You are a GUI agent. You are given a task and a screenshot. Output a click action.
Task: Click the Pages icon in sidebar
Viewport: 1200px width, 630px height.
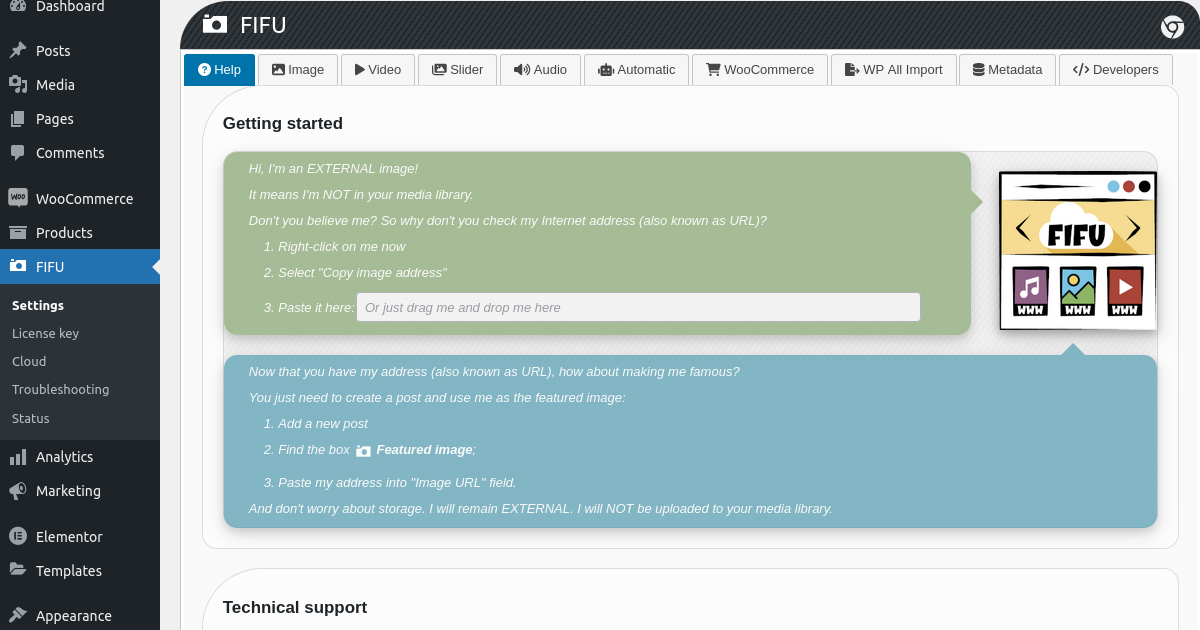coord(18,119)
